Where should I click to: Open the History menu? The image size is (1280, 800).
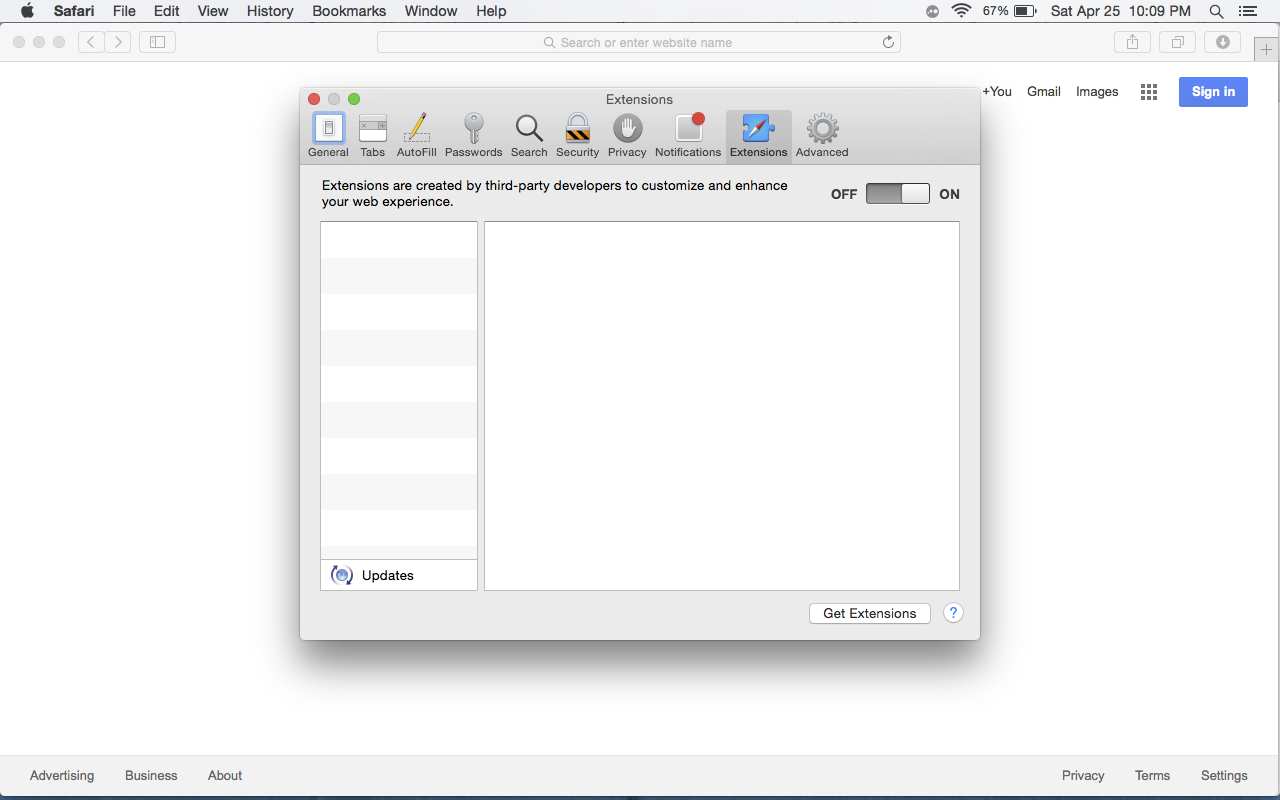(270, 11)
